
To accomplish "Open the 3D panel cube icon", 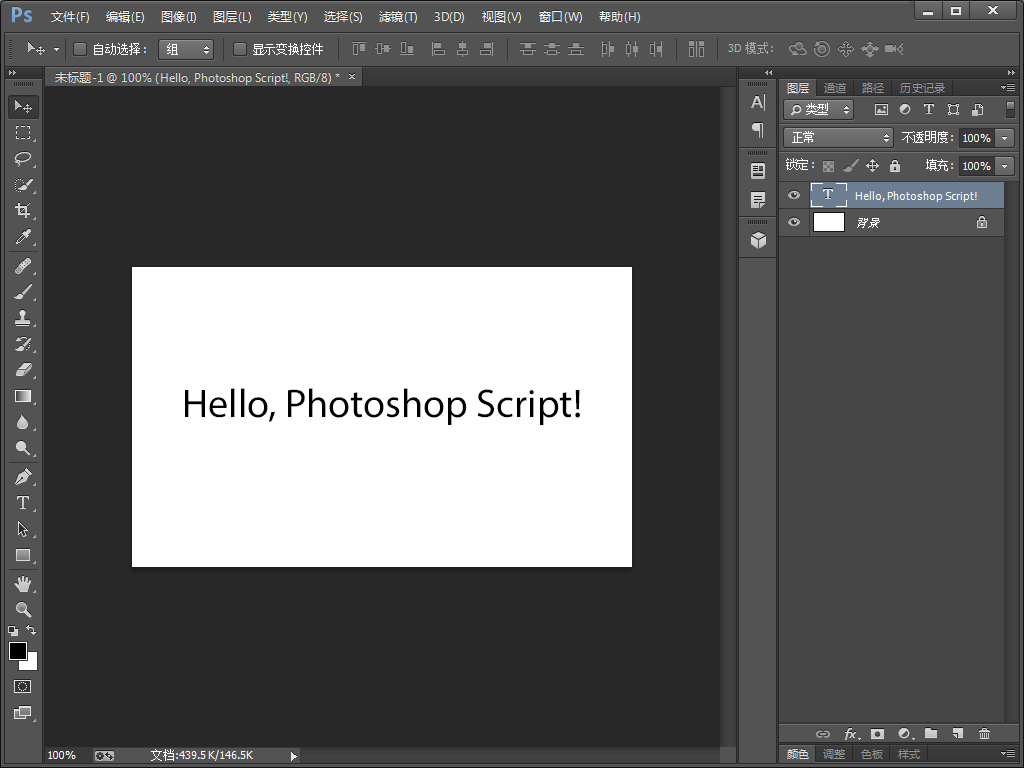I will pos(758,241).
